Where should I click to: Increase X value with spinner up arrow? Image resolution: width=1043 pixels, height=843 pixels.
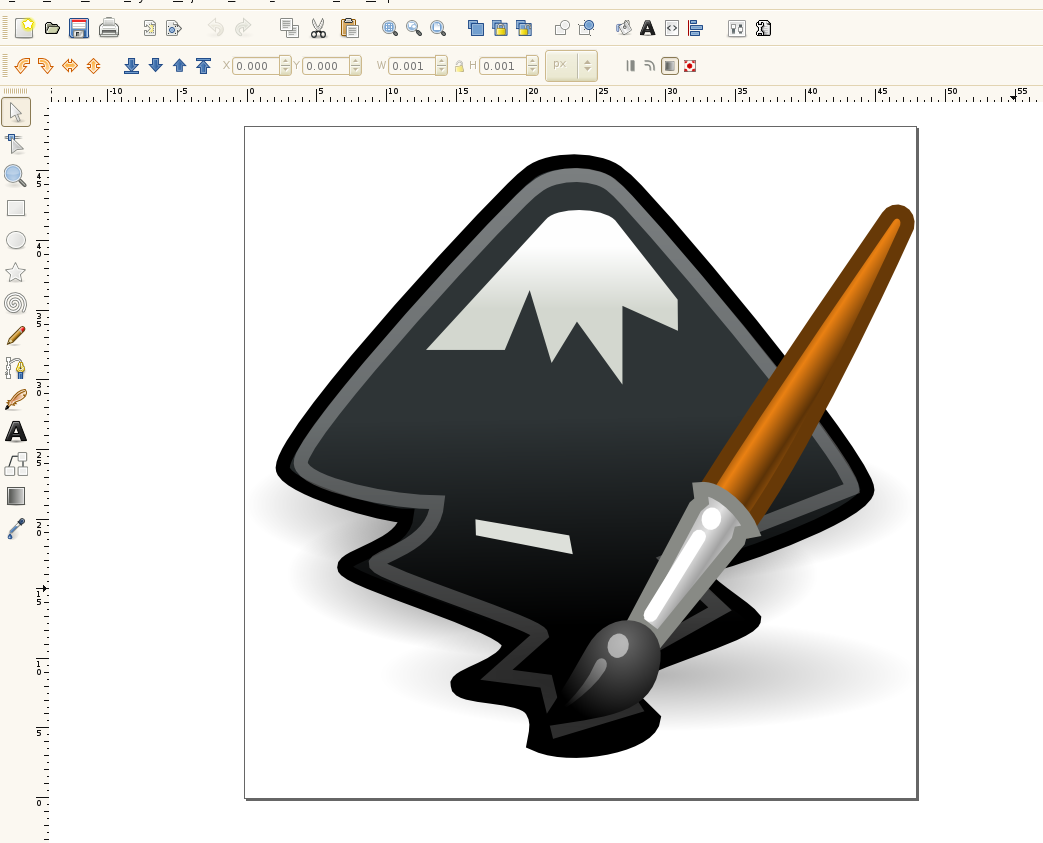coord(285,61)
